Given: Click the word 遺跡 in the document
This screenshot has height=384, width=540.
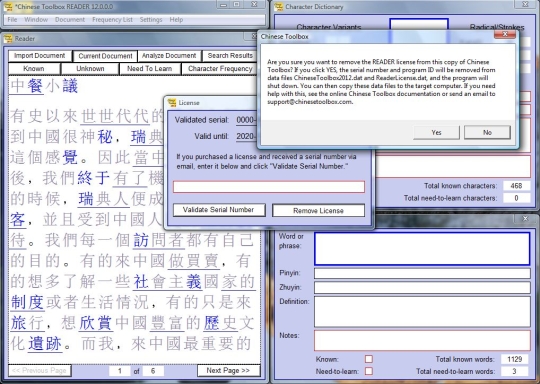Looking at the screenshot, I should tap(45, 344).
